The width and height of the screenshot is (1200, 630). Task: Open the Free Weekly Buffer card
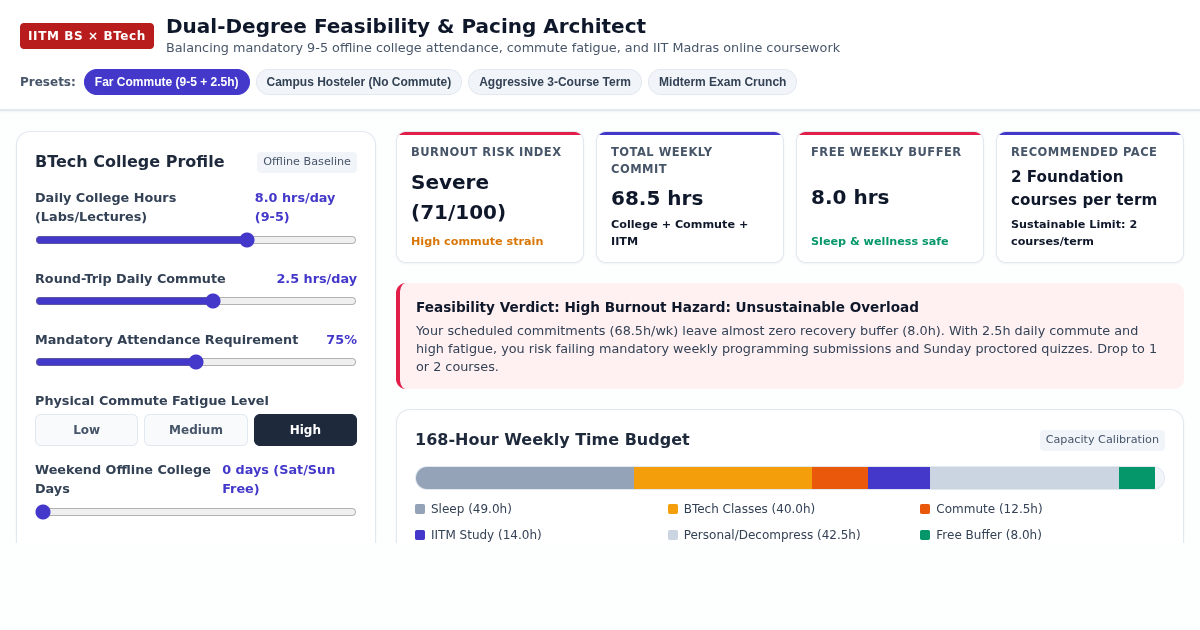click(890, 197)
